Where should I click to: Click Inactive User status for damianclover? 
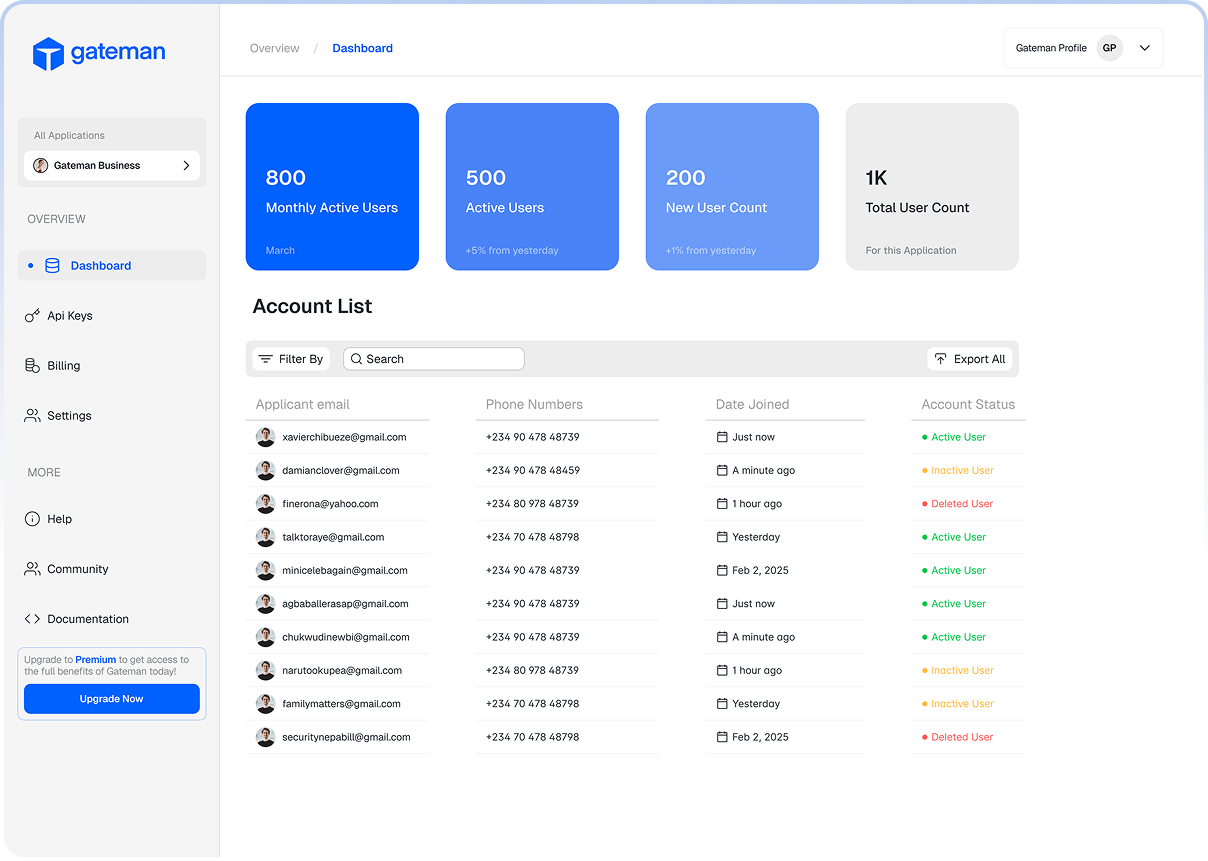click(x=962, y=471)
